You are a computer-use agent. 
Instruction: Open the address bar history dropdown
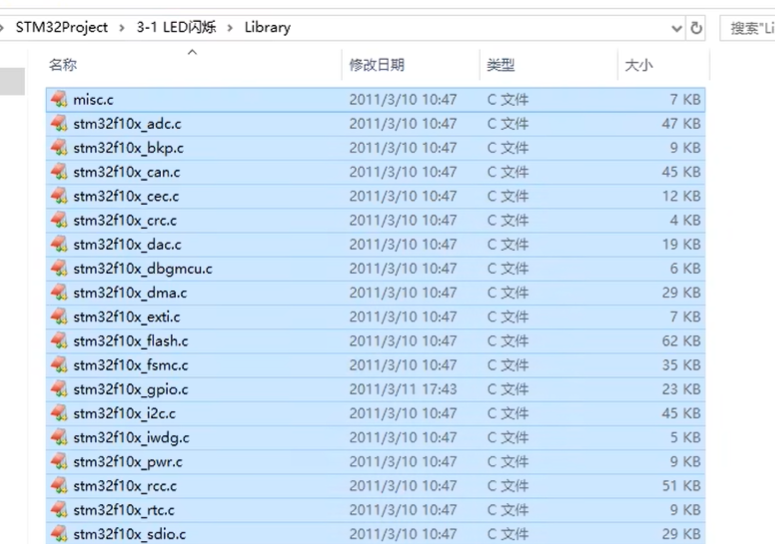click(x=677, y=29)
